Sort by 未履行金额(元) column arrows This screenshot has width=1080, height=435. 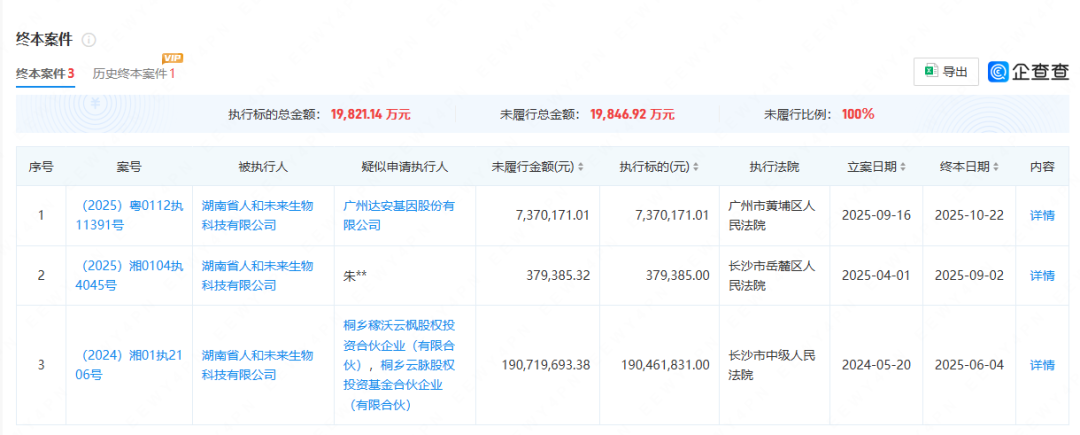(581, 167)
